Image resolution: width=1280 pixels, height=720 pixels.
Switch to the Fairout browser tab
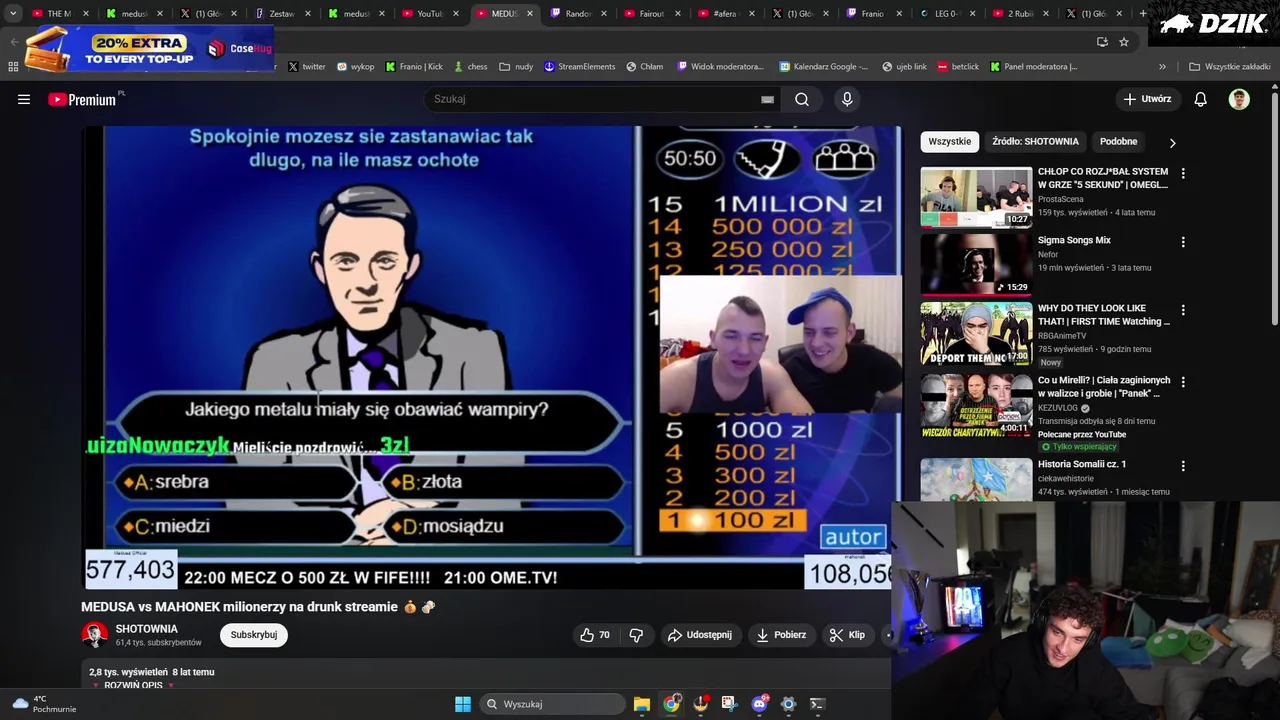pyautogui.click(x=651, y=13)
